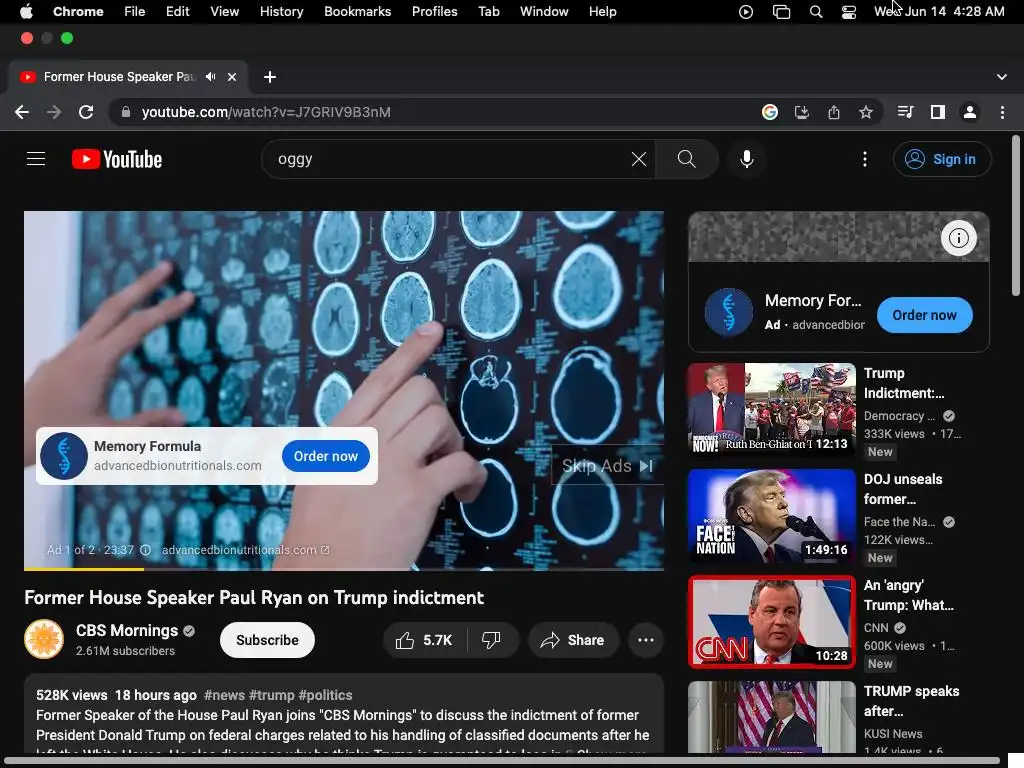Open macOS Control Center icon
Viewport: 1024px width, 768px height.
pos(848,12)
